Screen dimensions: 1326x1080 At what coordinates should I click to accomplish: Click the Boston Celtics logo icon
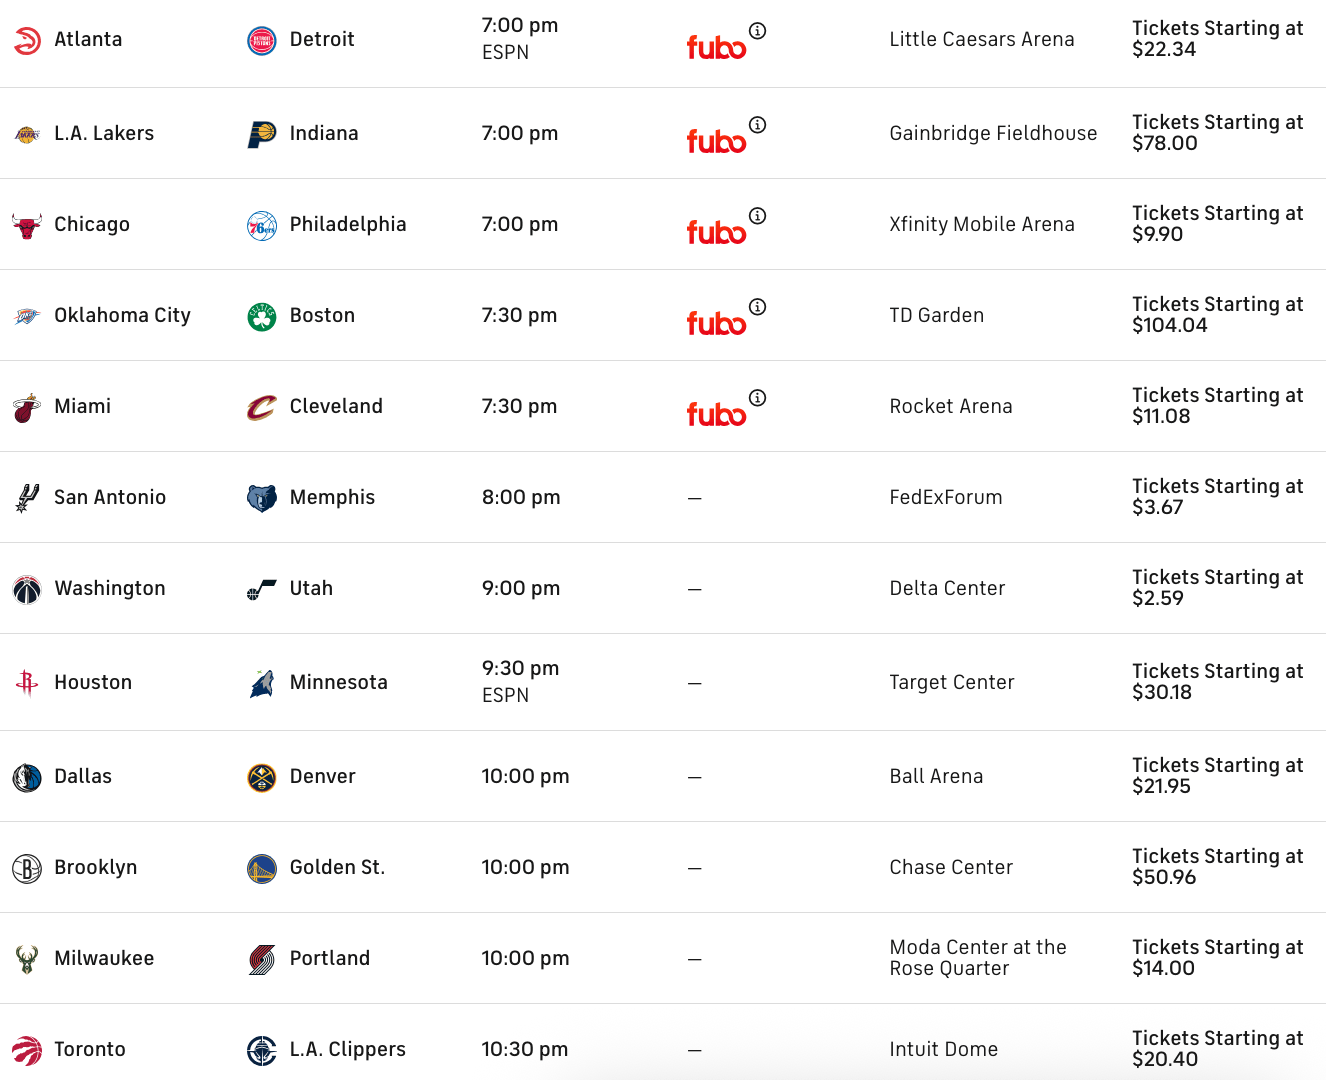click(x=261, y=316)
